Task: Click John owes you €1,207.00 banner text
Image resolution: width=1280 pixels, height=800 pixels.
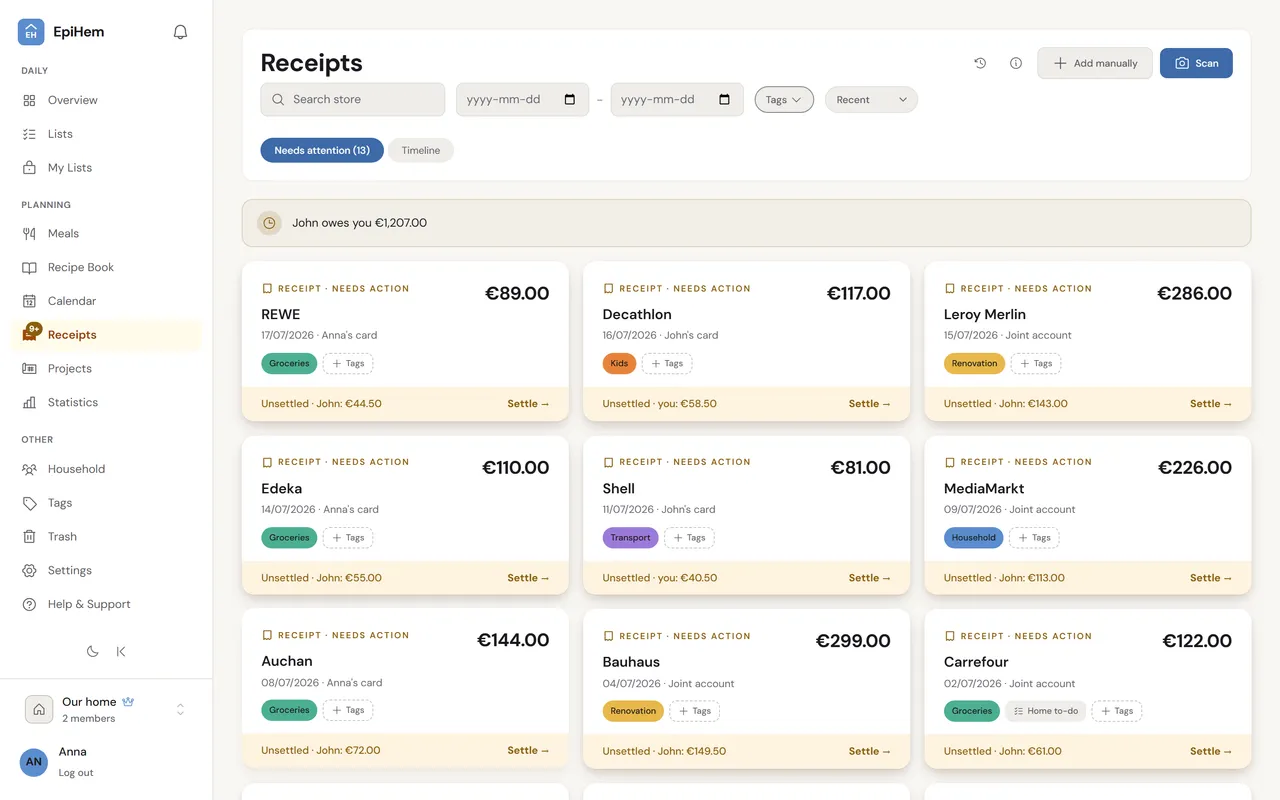Action: pos(359,223)
